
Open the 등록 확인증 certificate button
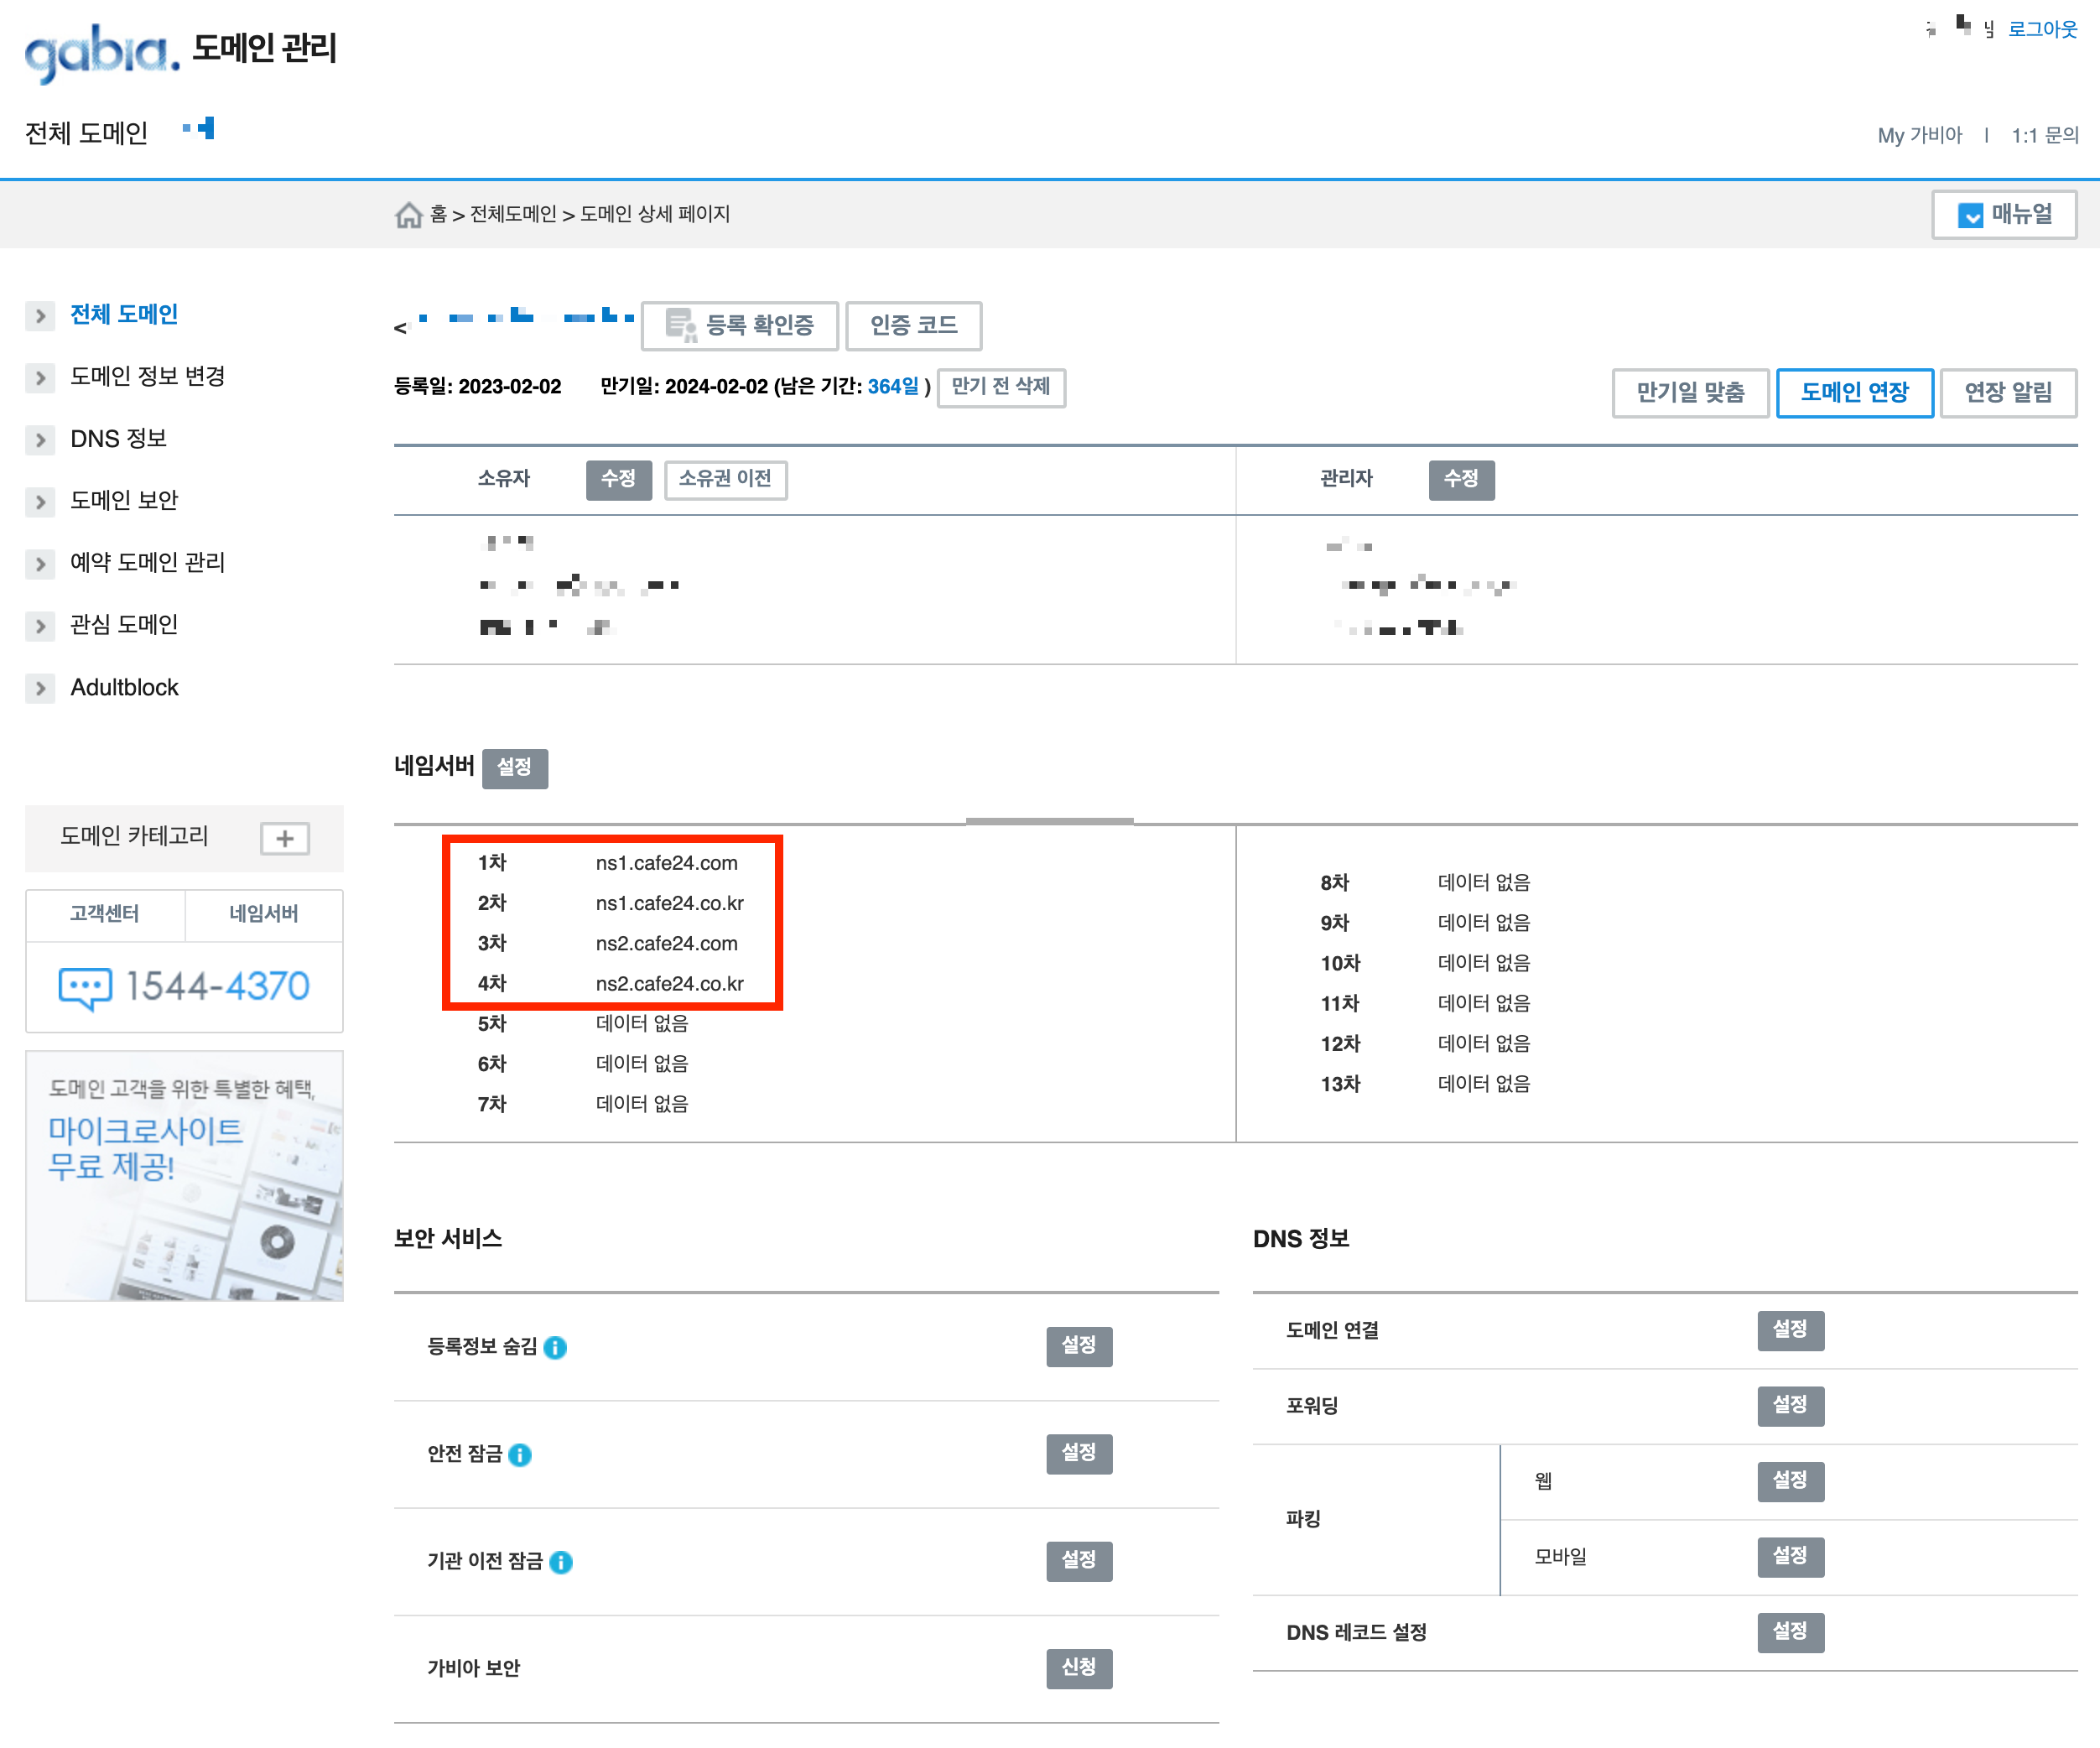pyautogui.click(x=740, y=325)
